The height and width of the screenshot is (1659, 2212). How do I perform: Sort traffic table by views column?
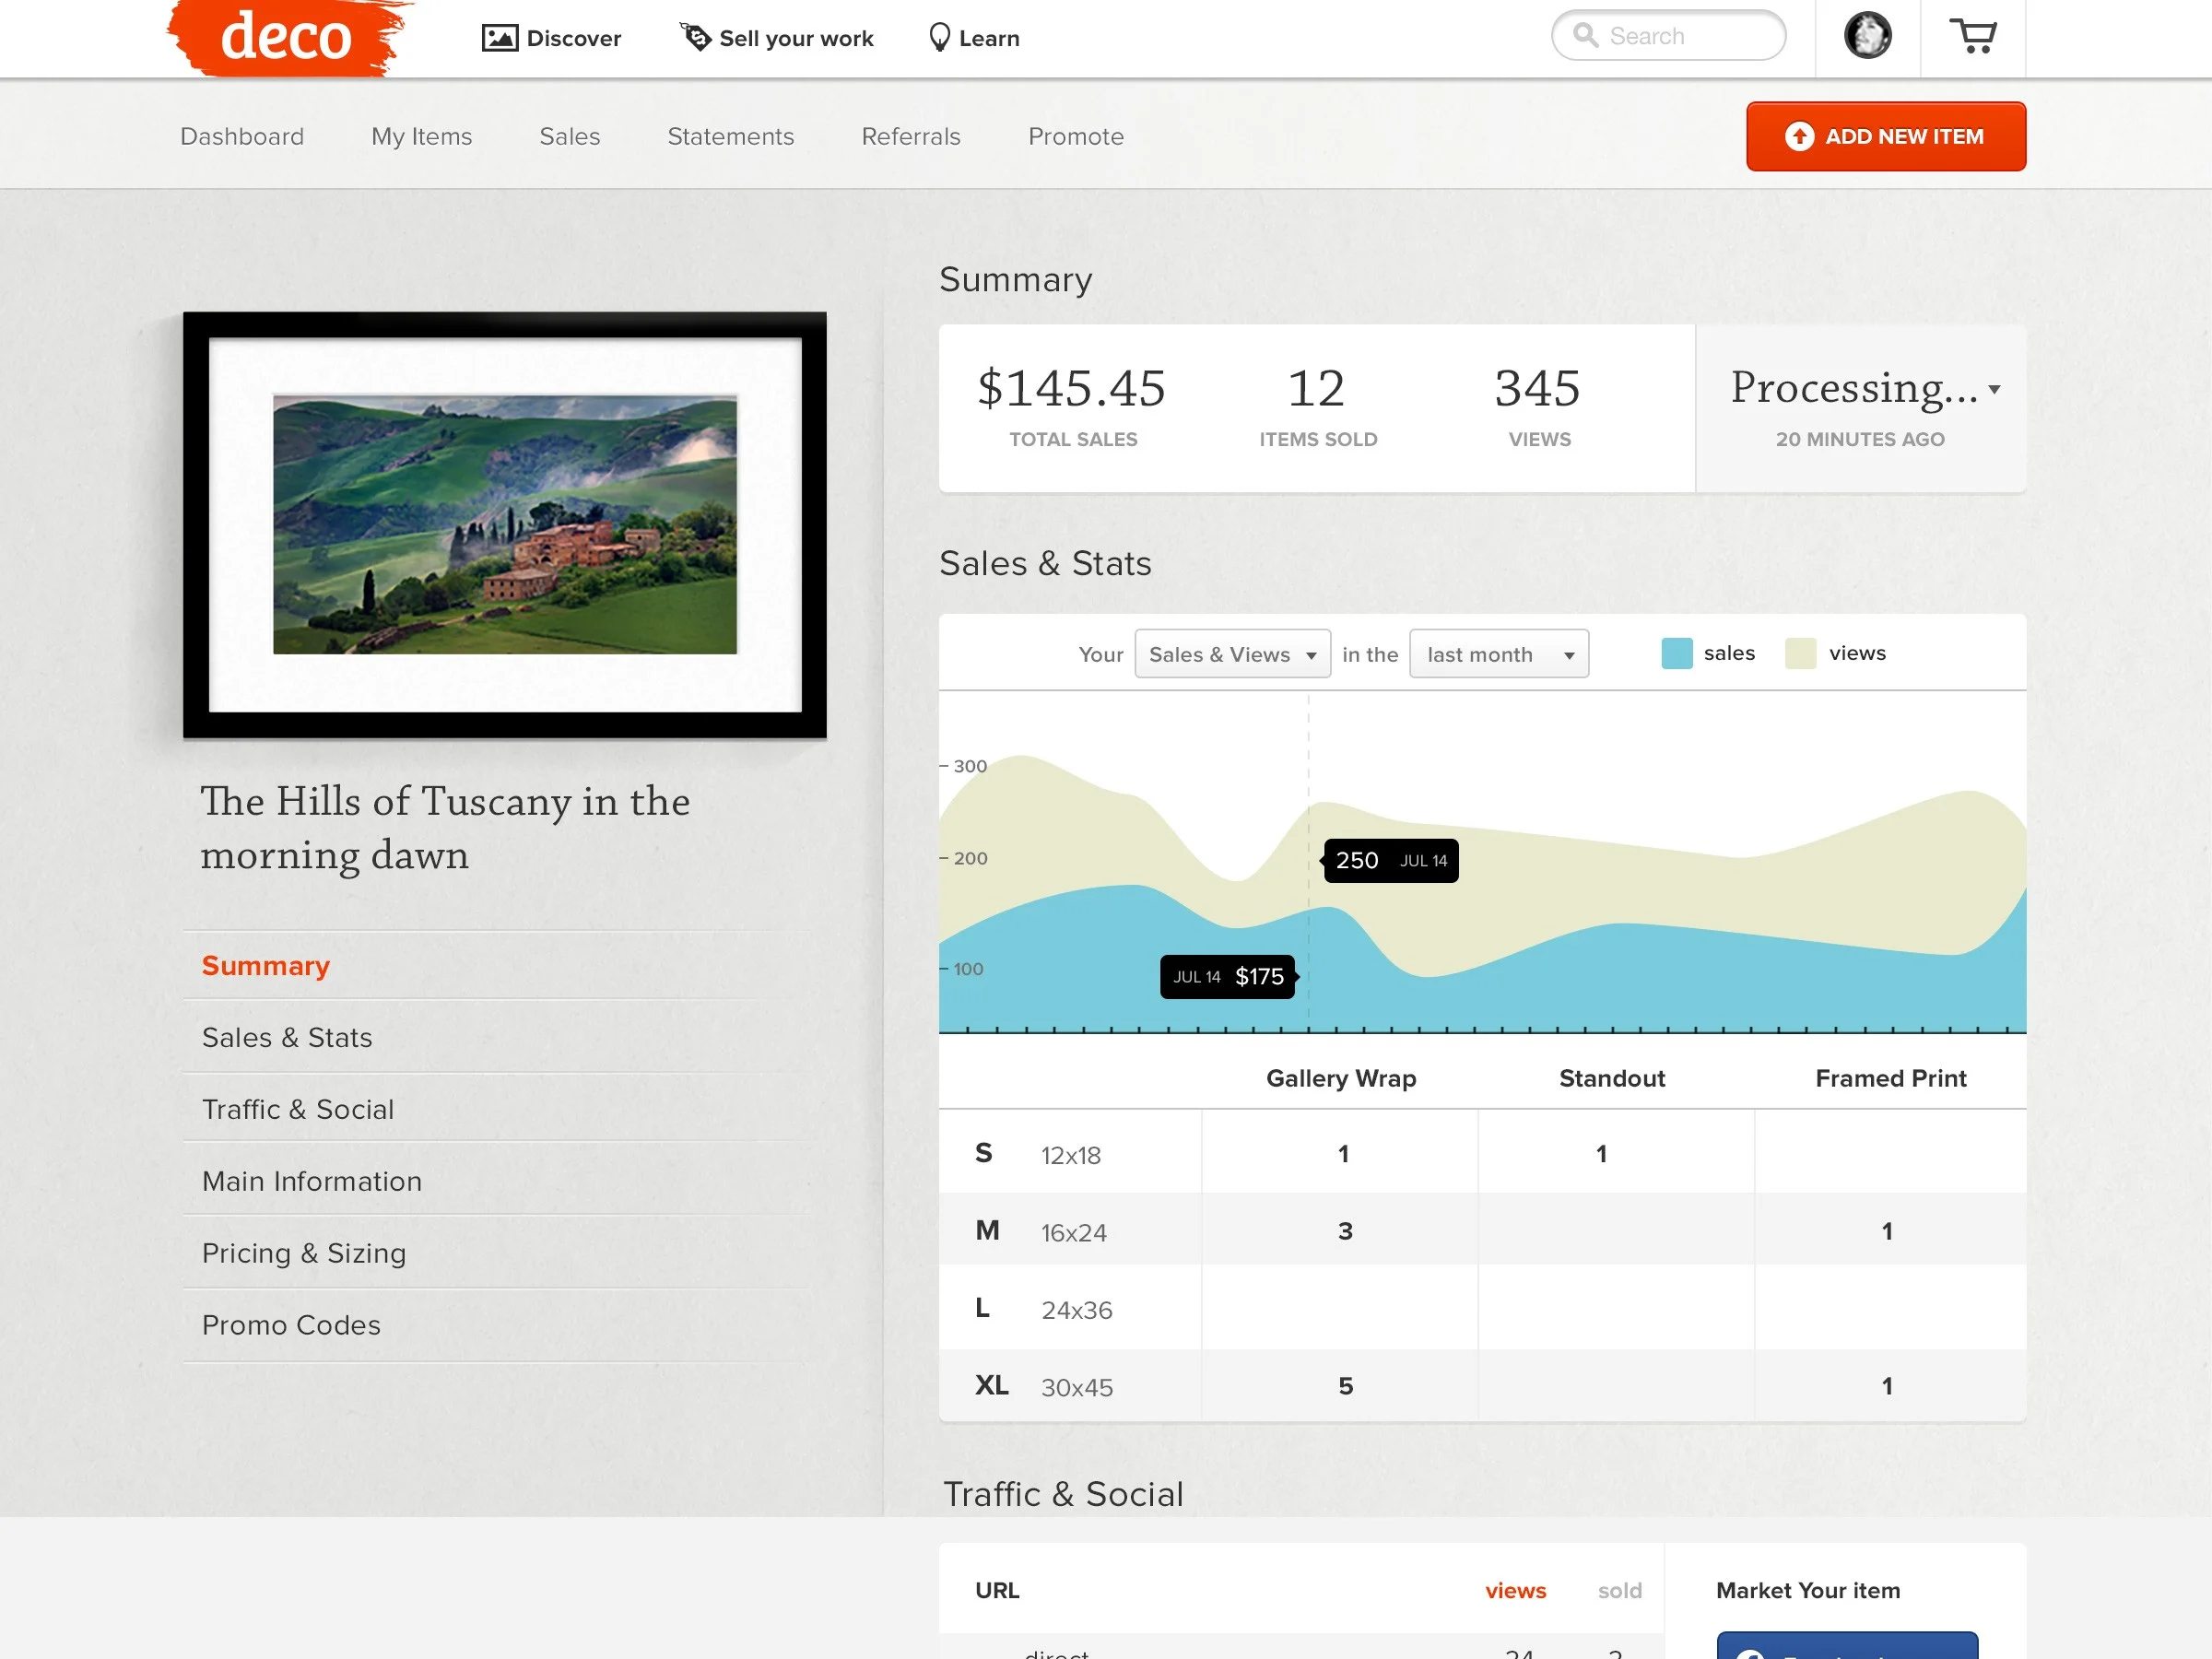tap(1515, 1590)
